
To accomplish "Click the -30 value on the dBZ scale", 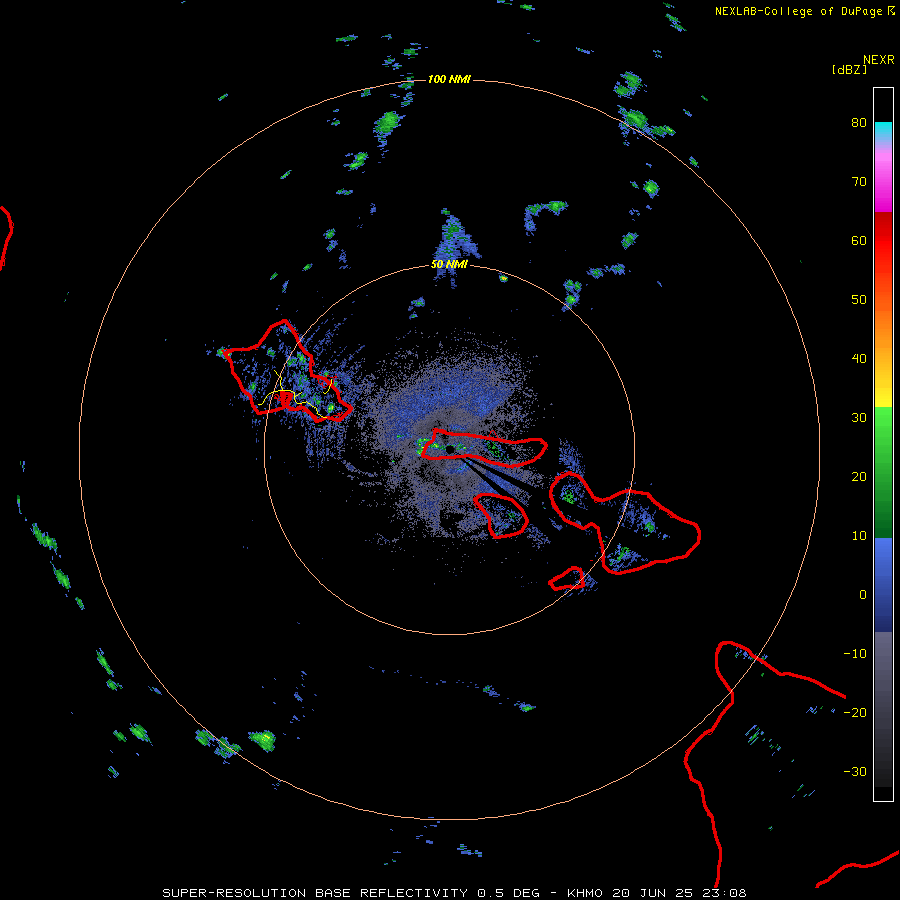I will (x=855, y=772).
